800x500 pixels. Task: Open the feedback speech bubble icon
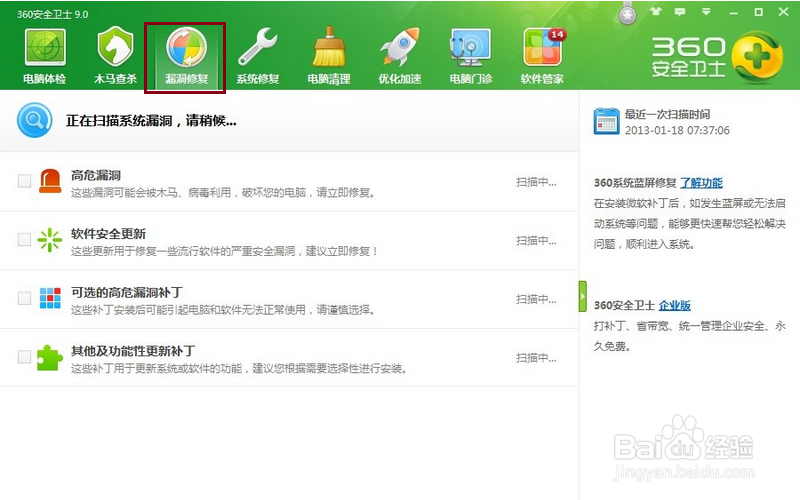(x=680, y=12)
